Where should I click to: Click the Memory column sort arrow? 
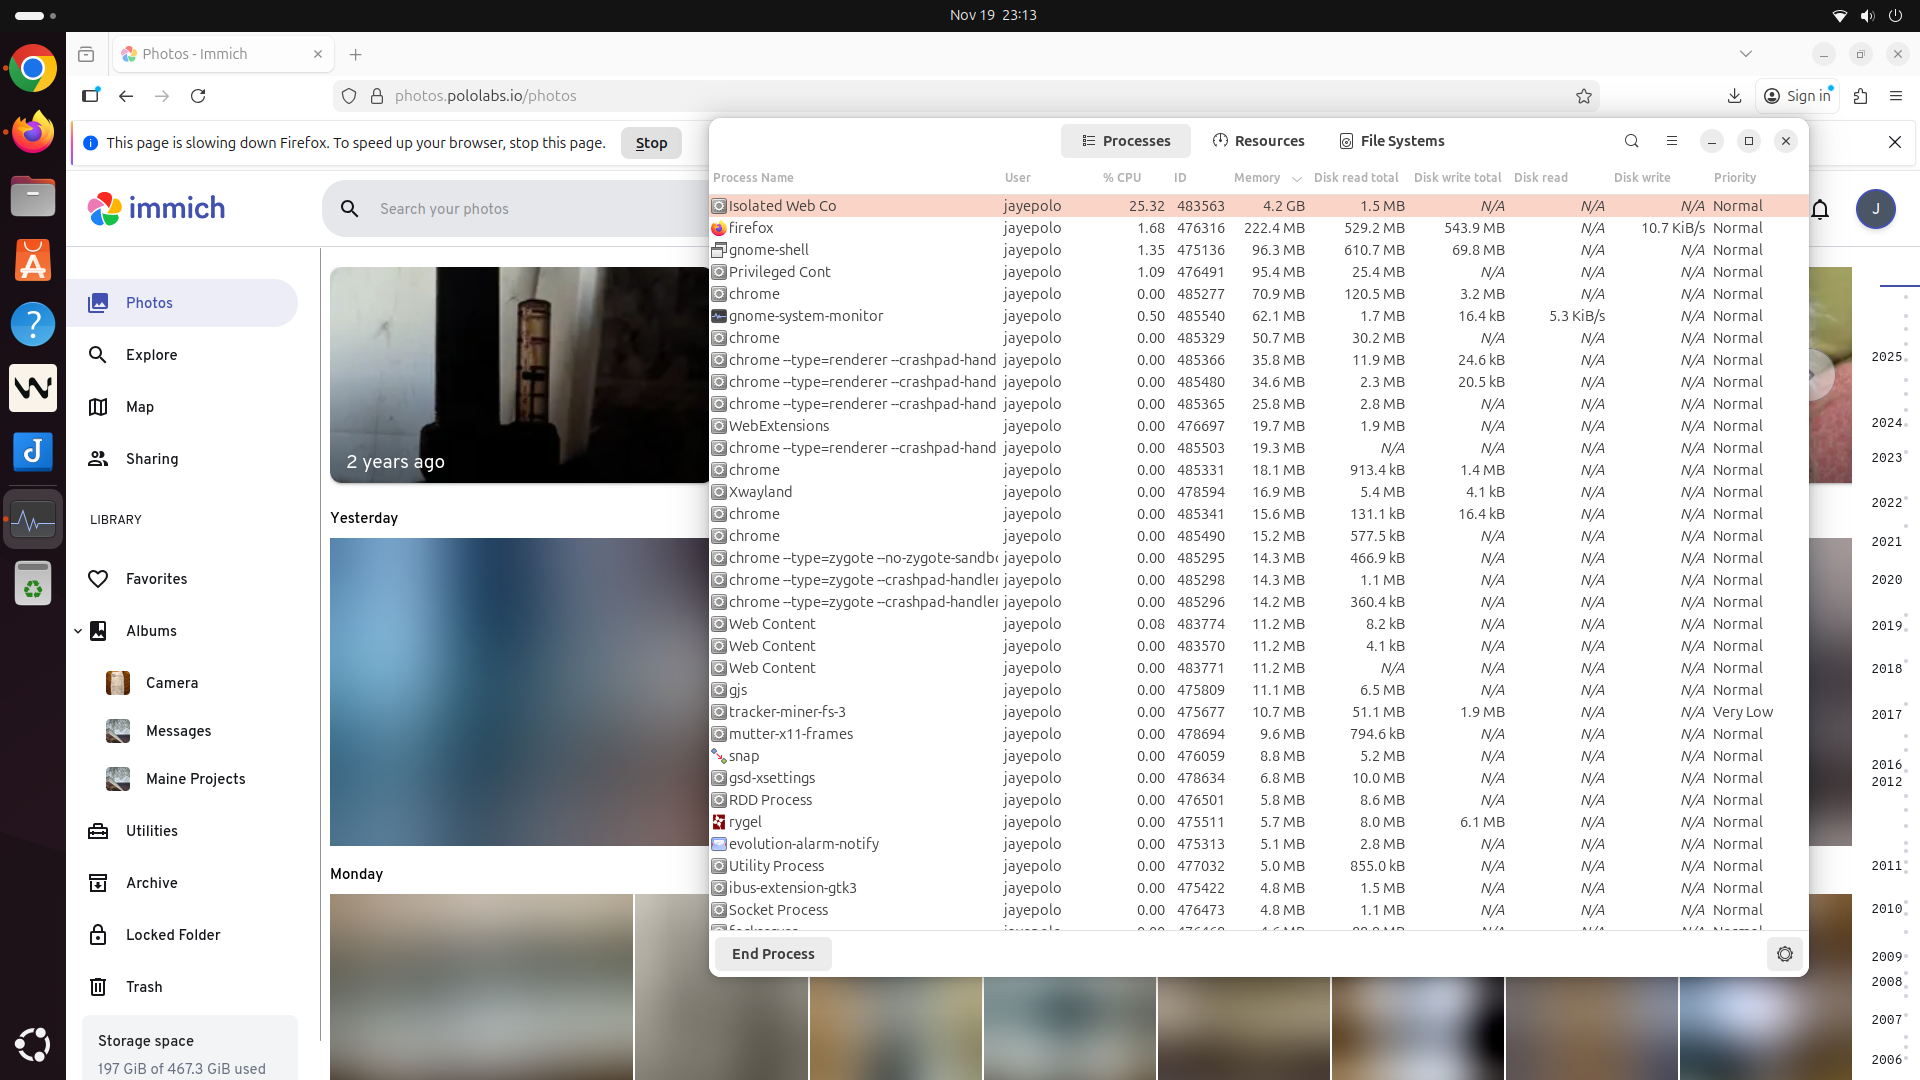(x=1296, y=179)
